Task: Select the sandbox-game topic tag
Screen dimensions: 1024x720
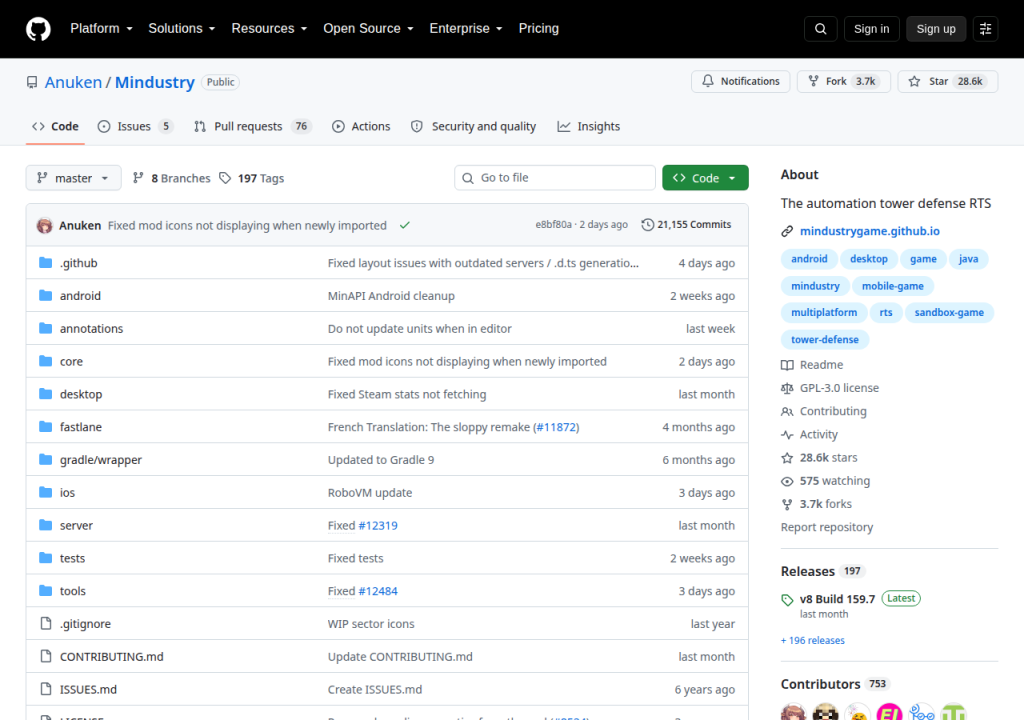Action: point(949,313)
